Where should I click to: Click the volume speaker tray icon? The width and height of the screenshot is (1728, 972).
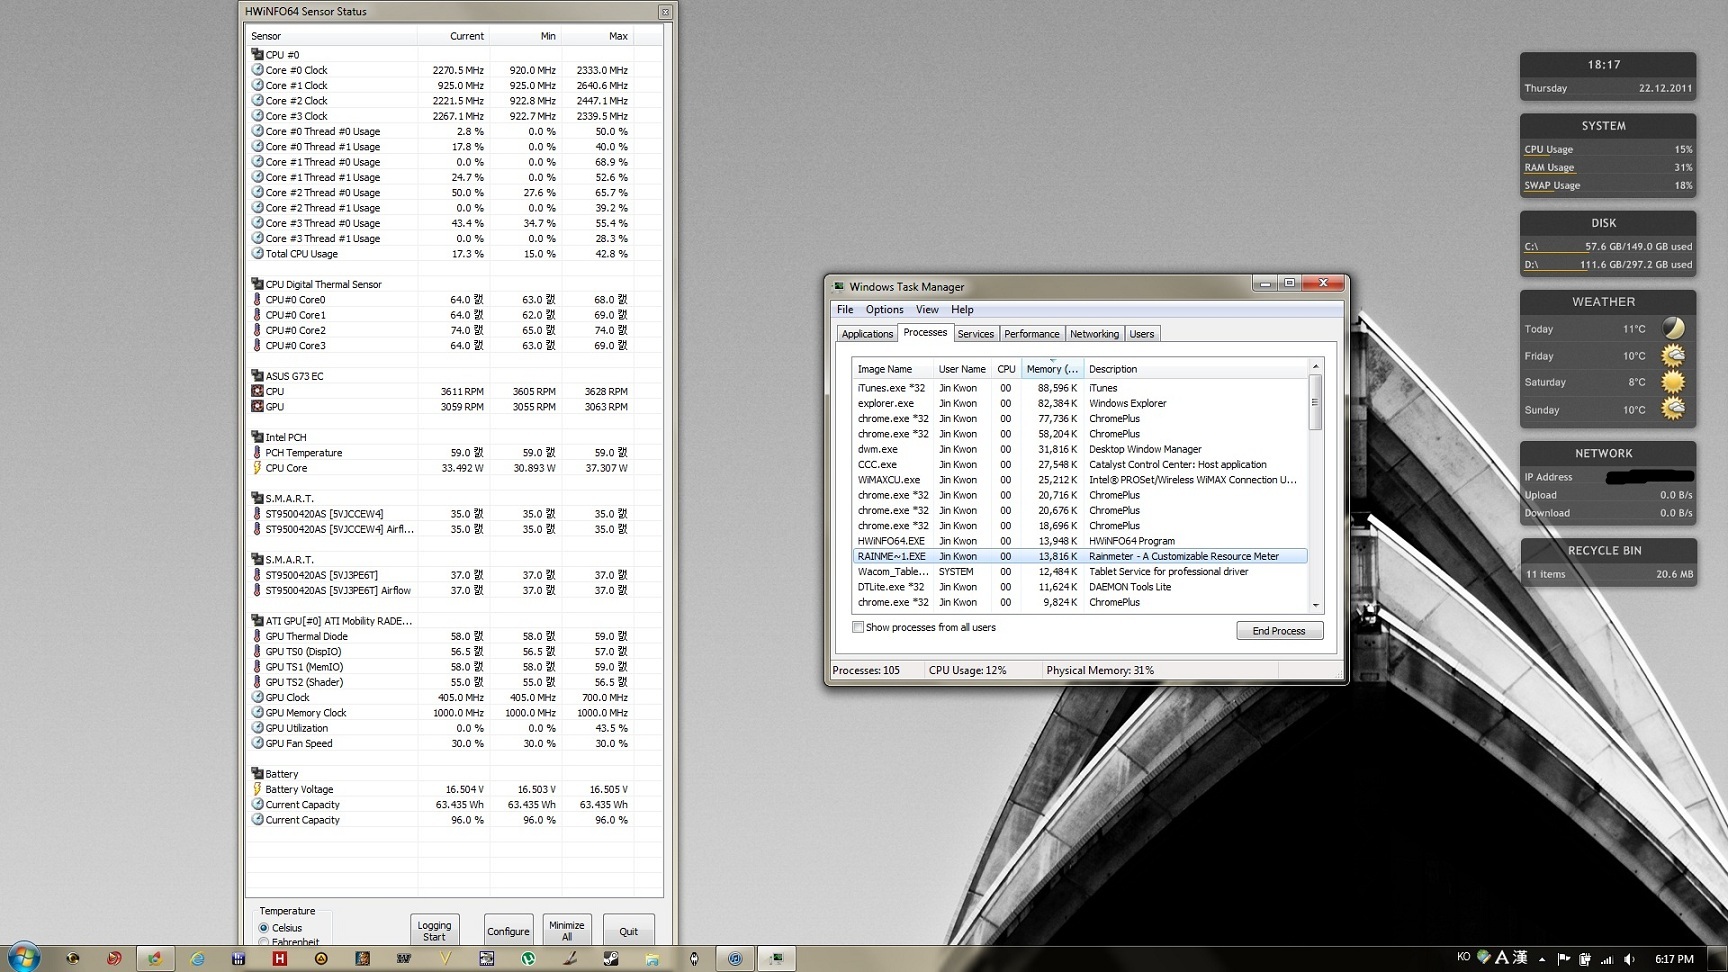(x=1629, y=959)
